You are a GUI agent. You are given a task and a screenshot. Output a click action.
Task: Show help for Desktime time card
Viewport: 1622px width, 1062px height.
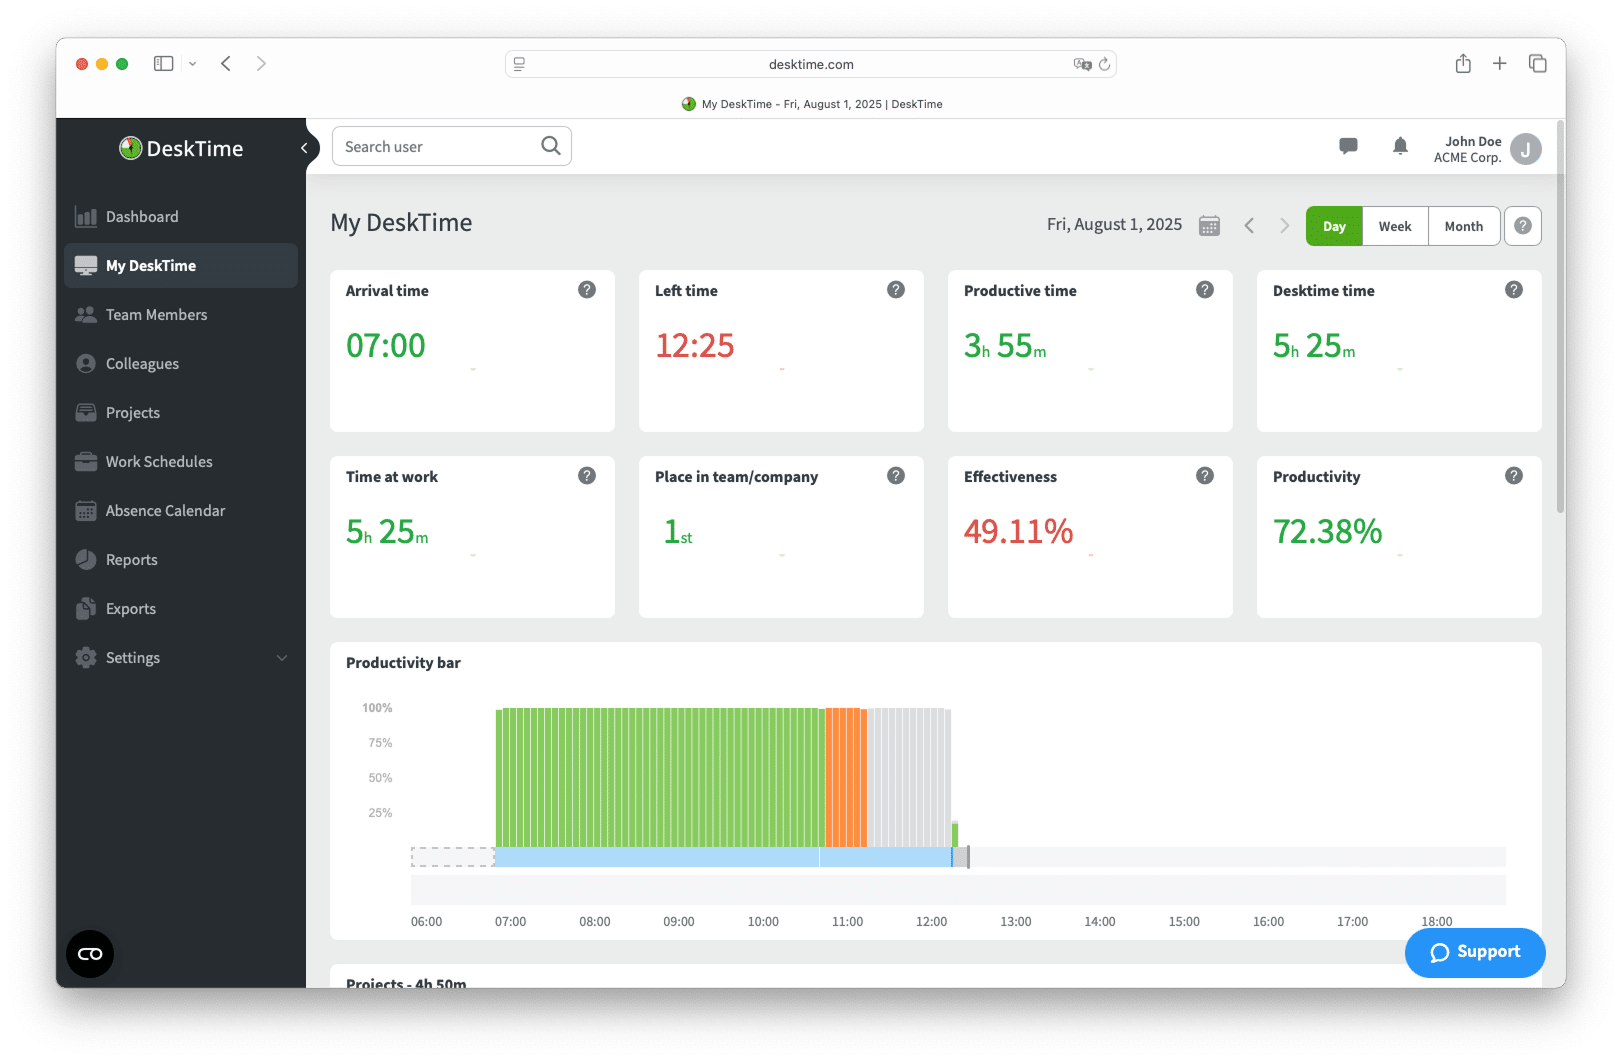coord(1514,290)
